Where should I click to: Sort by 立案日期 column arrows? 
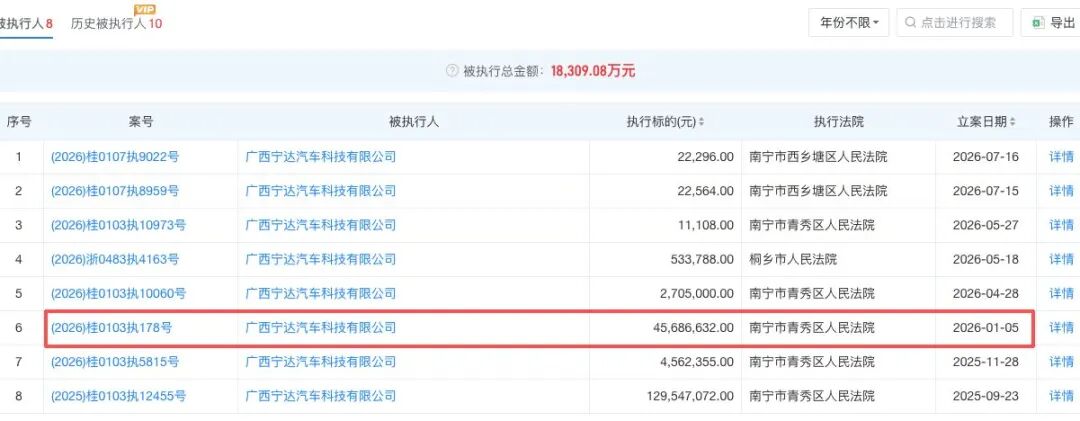pyautogui.click(x=1012, y=122)
